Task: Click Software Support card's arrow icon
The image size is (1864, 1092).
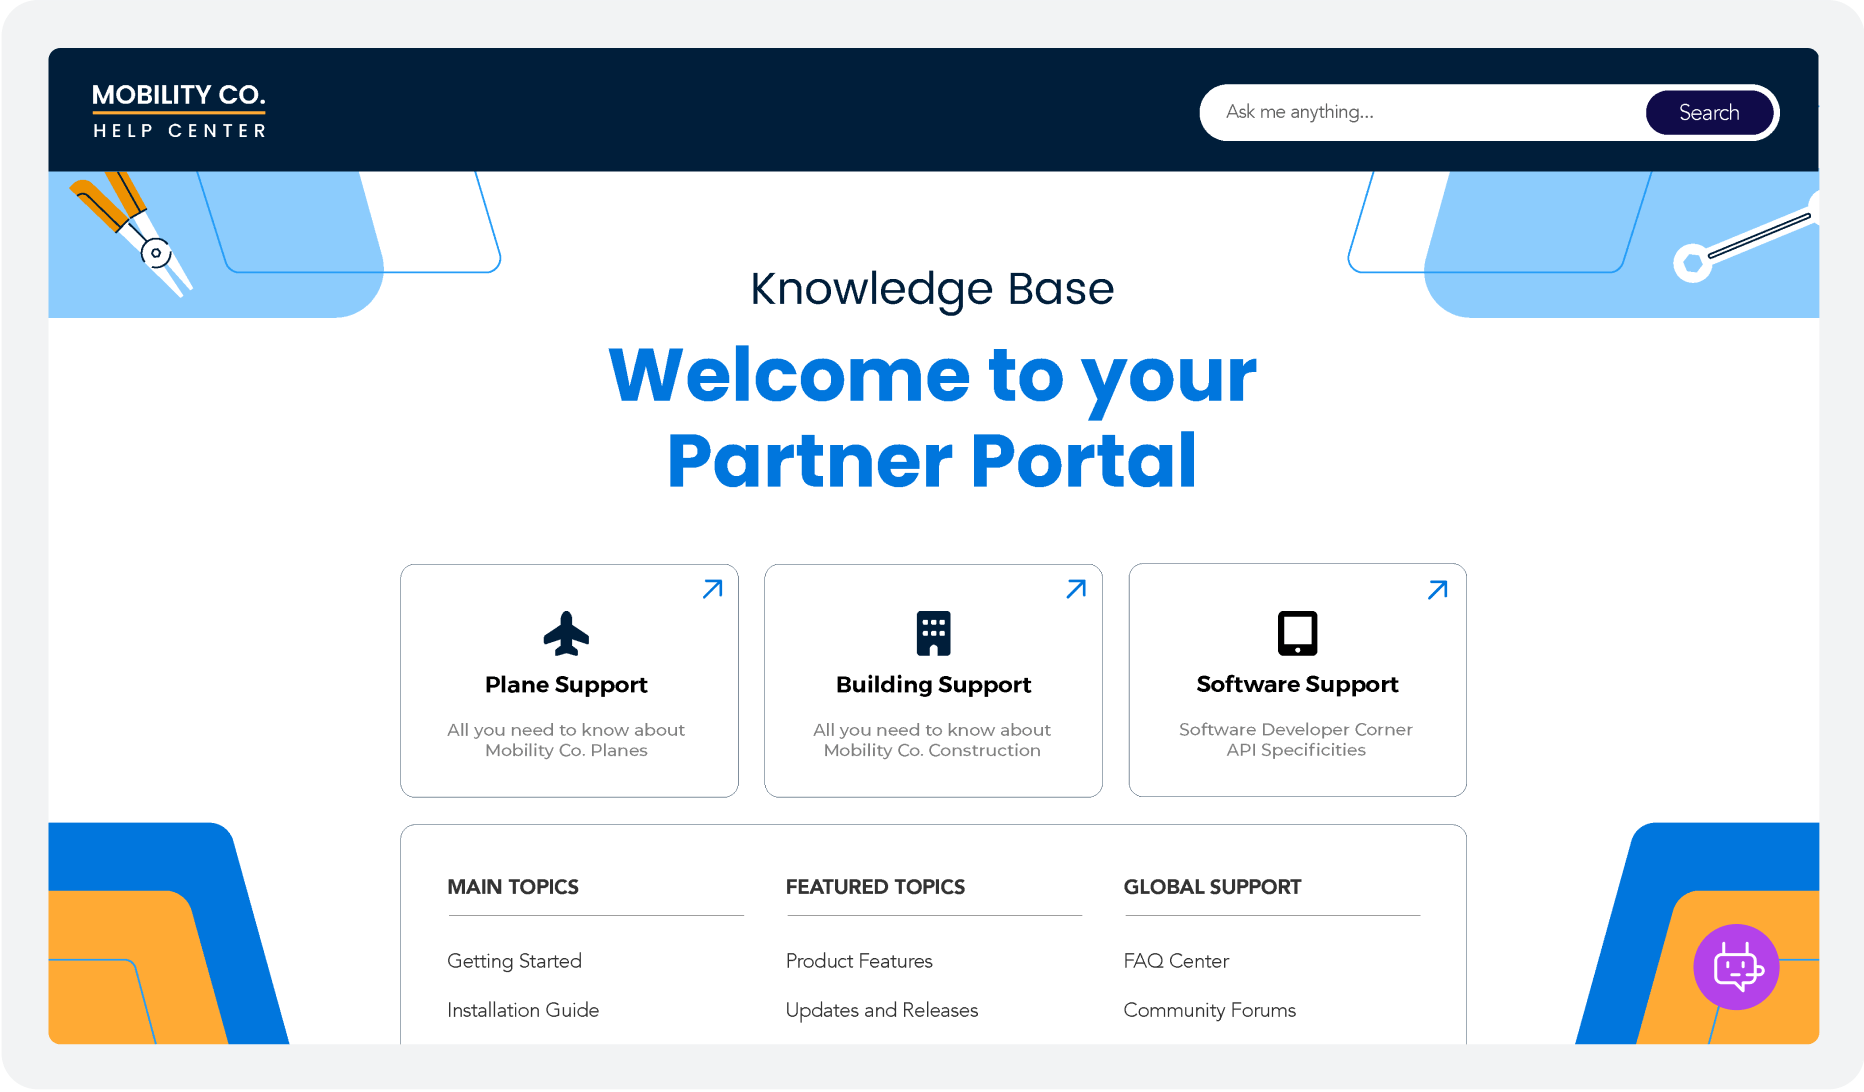Action: [x=1437, y=590]
